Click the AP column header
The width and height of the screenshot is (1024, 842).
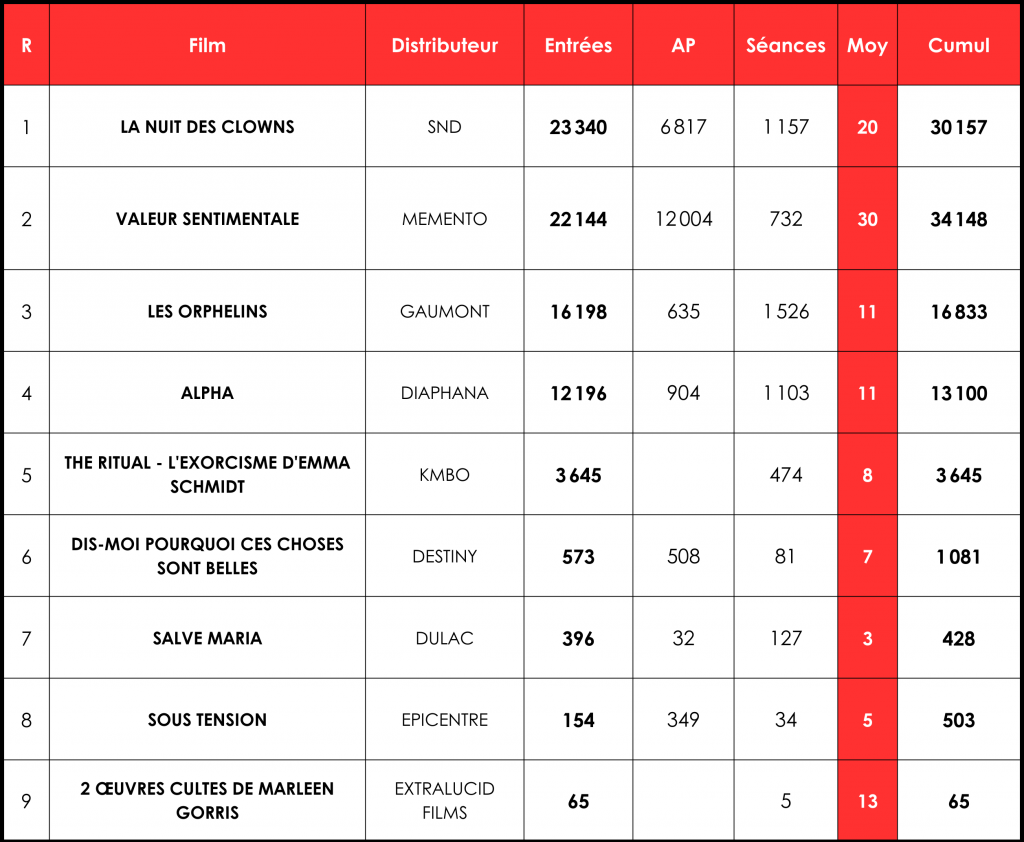point(683,46)
